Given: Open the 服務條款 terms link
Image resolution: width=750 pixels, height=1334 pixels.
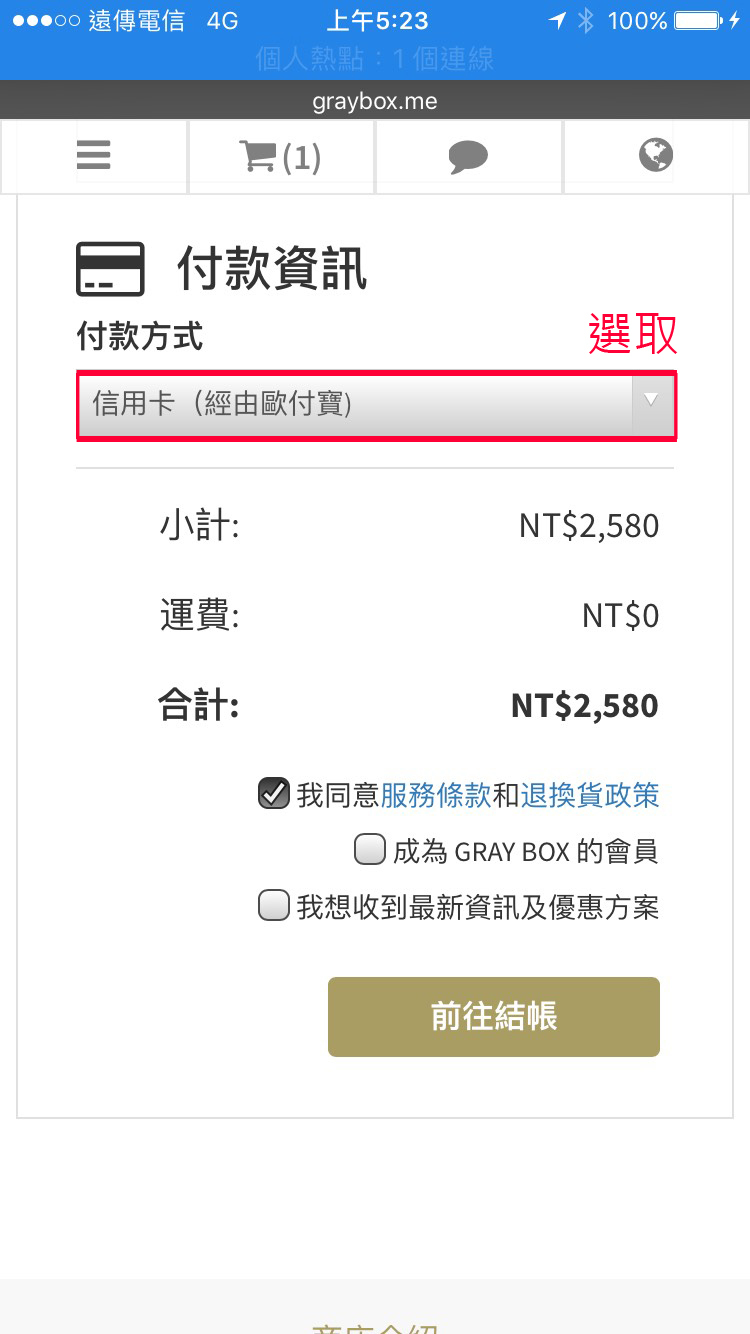Looking at the screenshot, I should click(436, 795).
